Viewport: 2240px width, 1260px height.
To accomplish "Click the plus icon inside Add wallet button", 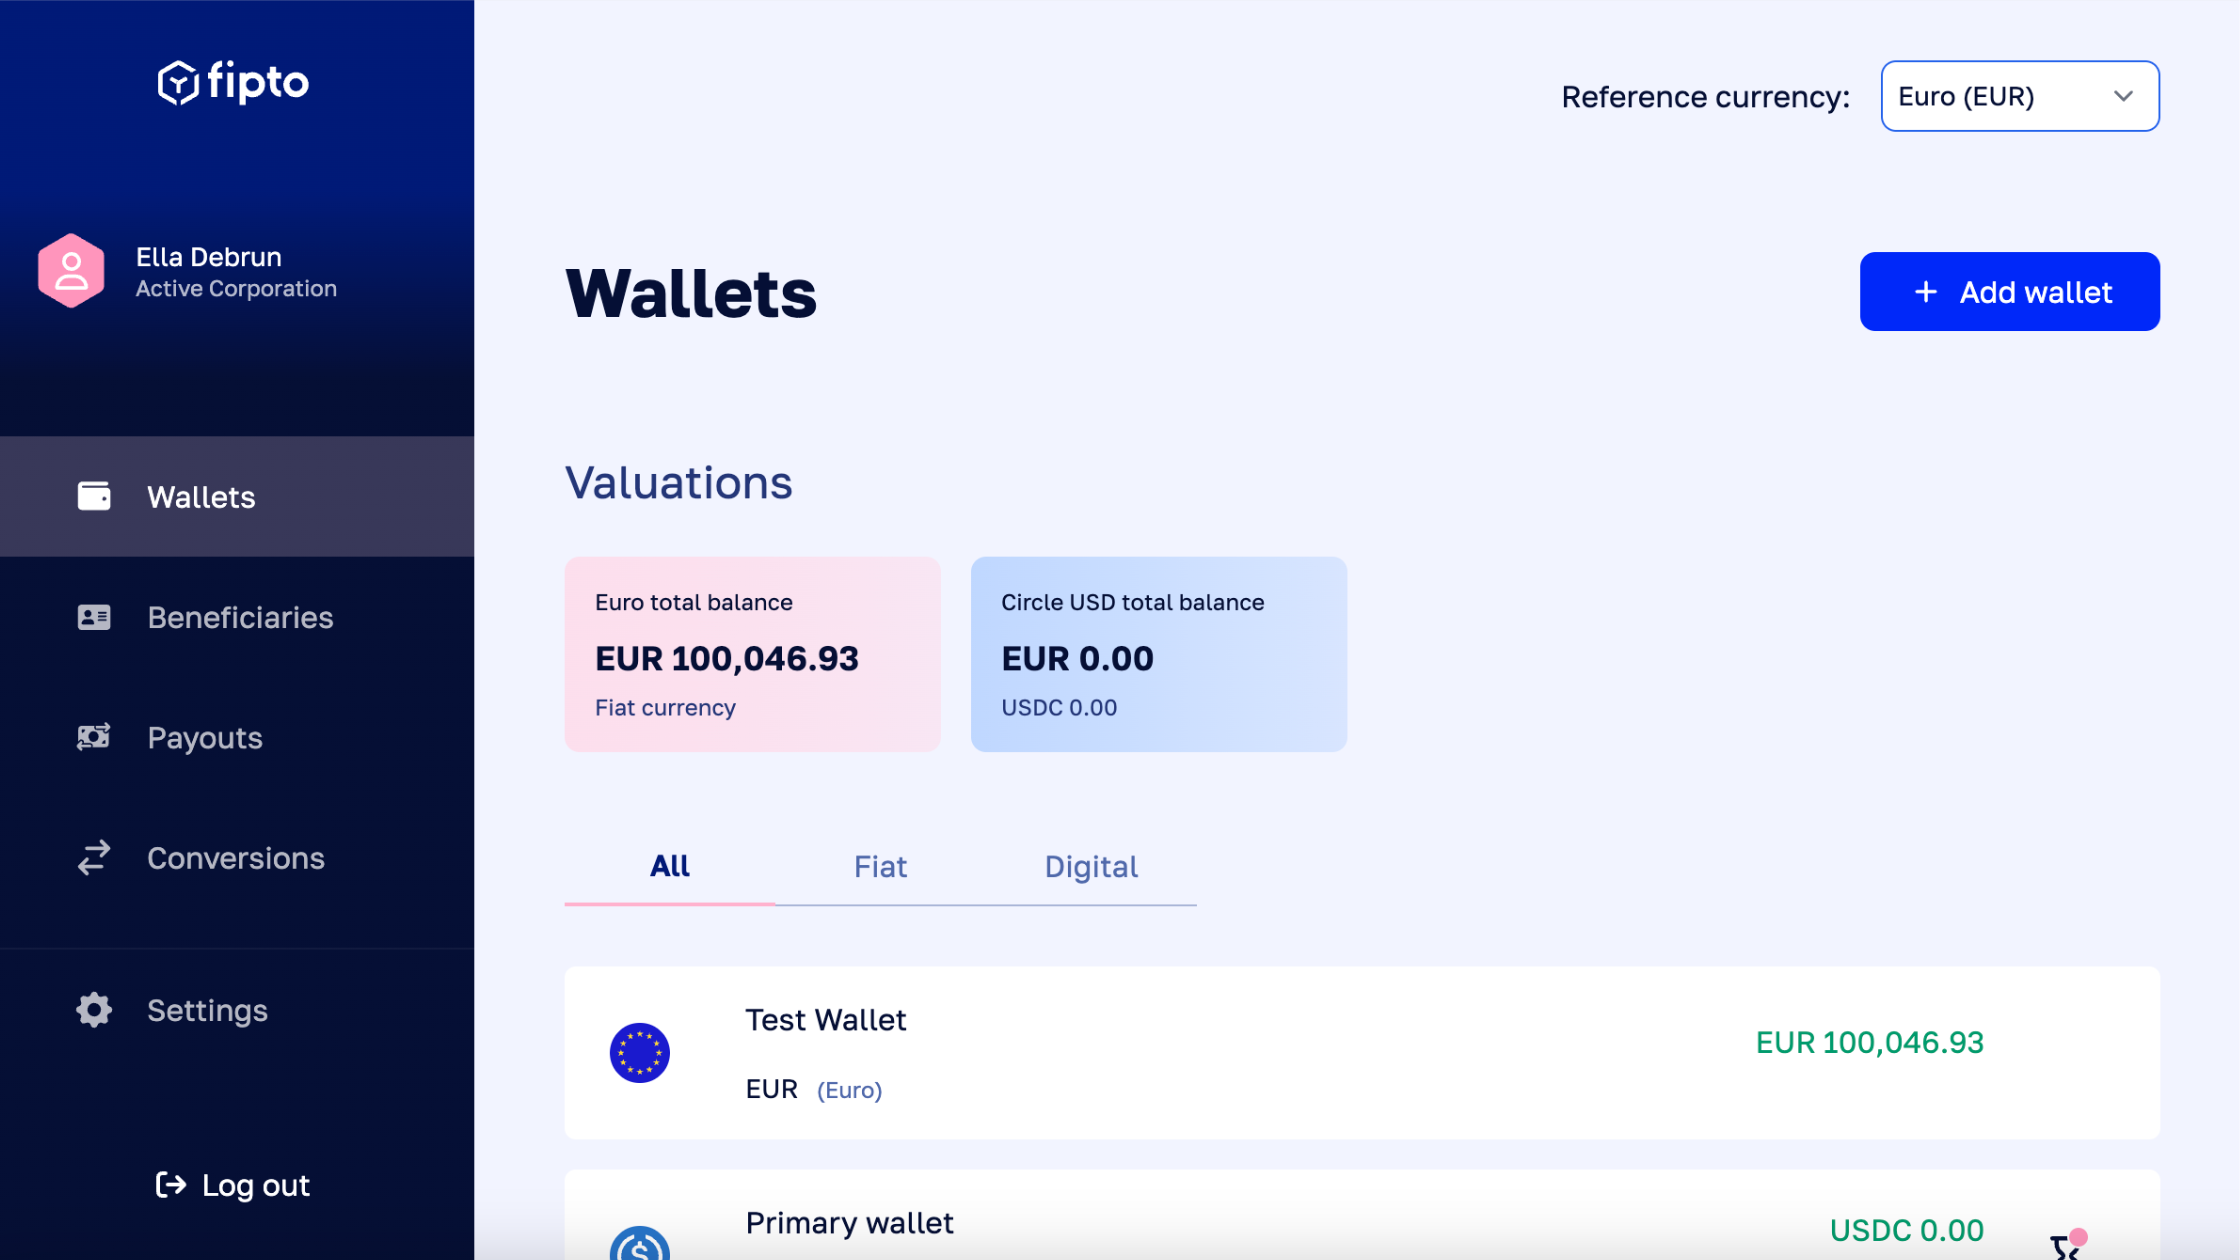I will tap(1924, 292).
